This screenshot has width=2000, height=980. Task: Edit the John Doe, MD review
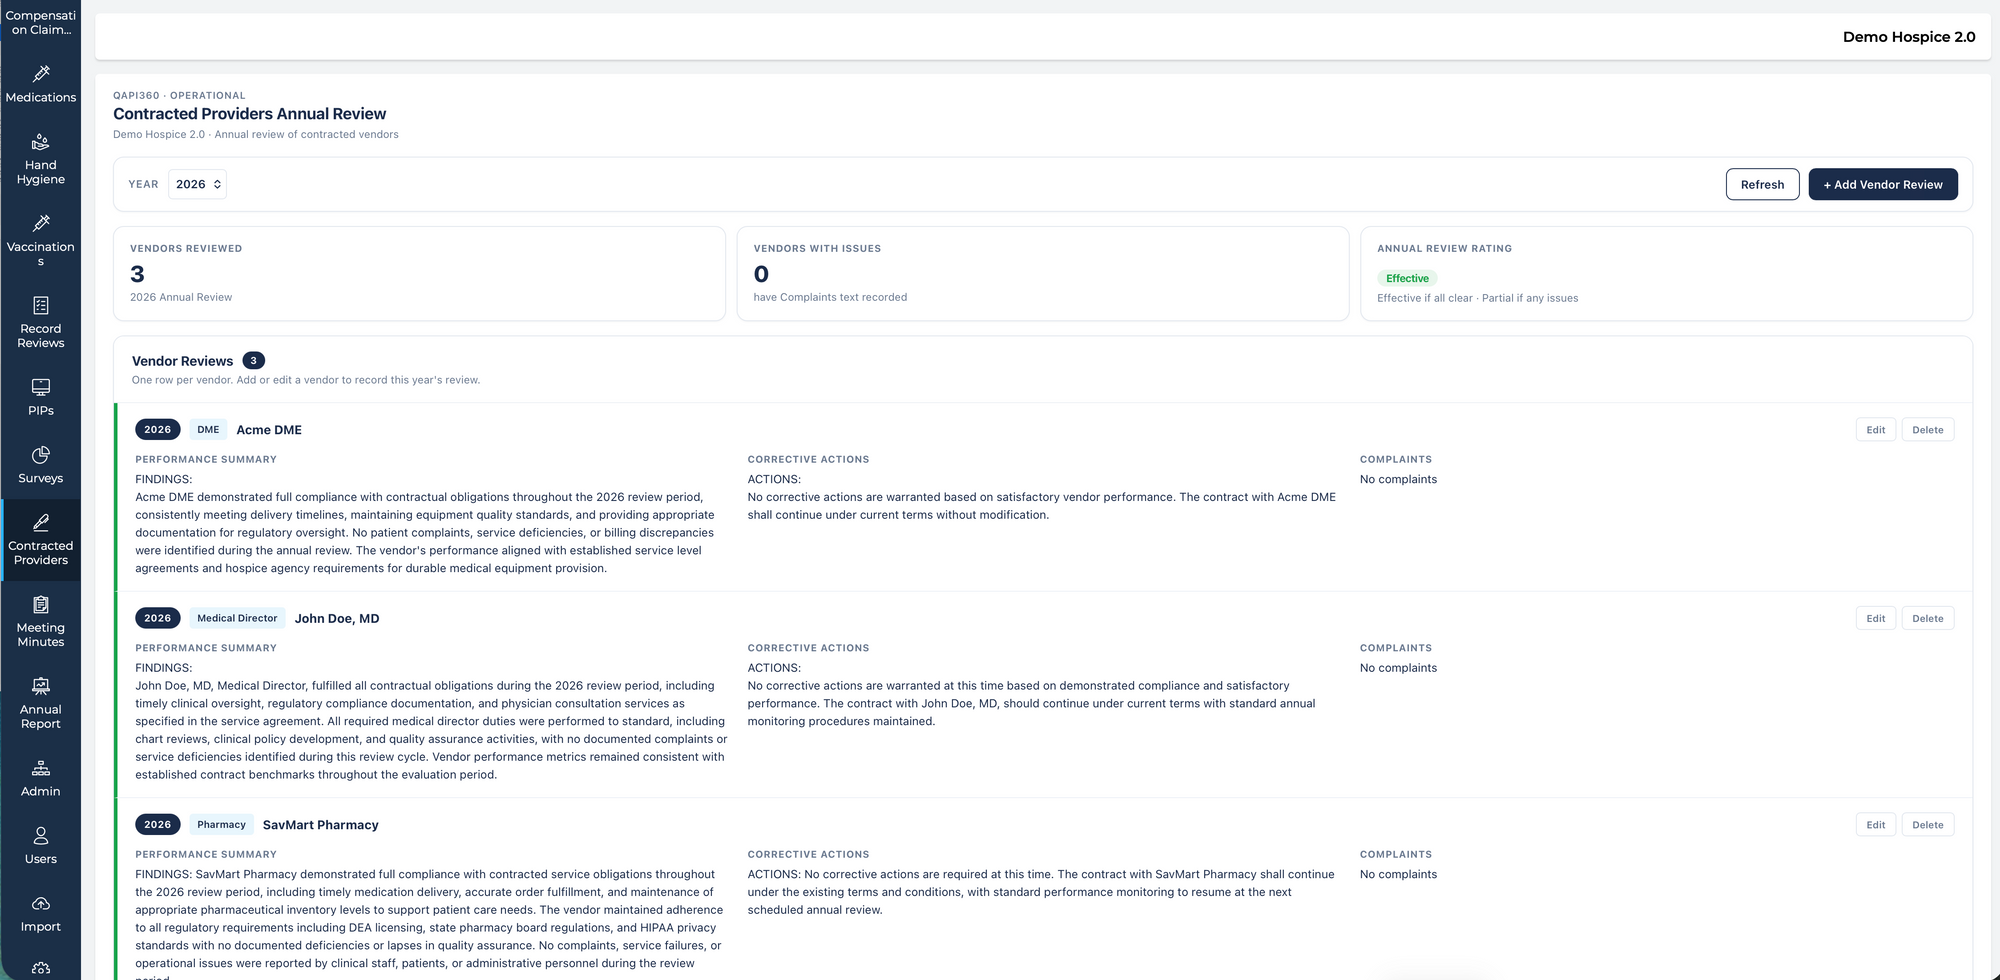coord(1876,619)
